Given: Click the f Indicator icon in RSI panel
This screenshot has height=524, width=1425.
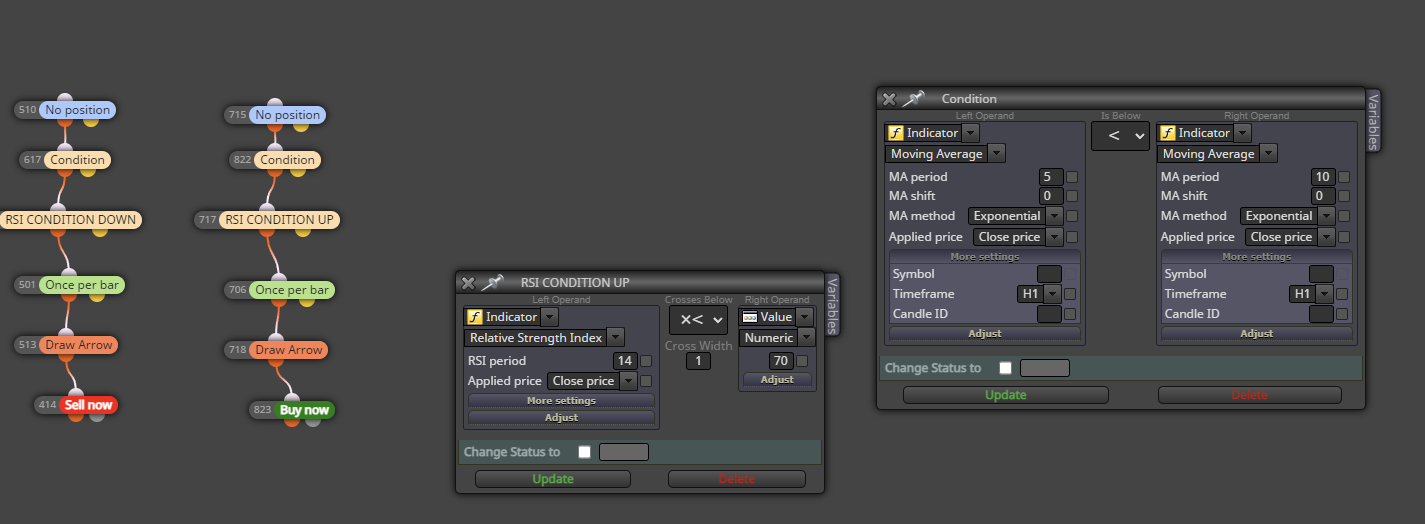Looking at the screenshot, I should pos(475,317).
